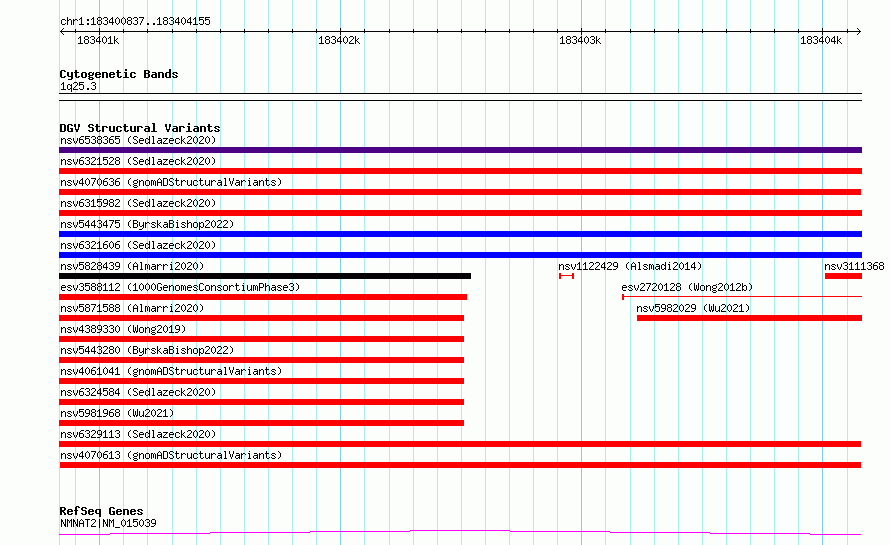890x545 pixels.
Task: Click the ruler's left arrowhead
Action: (62, 31)
